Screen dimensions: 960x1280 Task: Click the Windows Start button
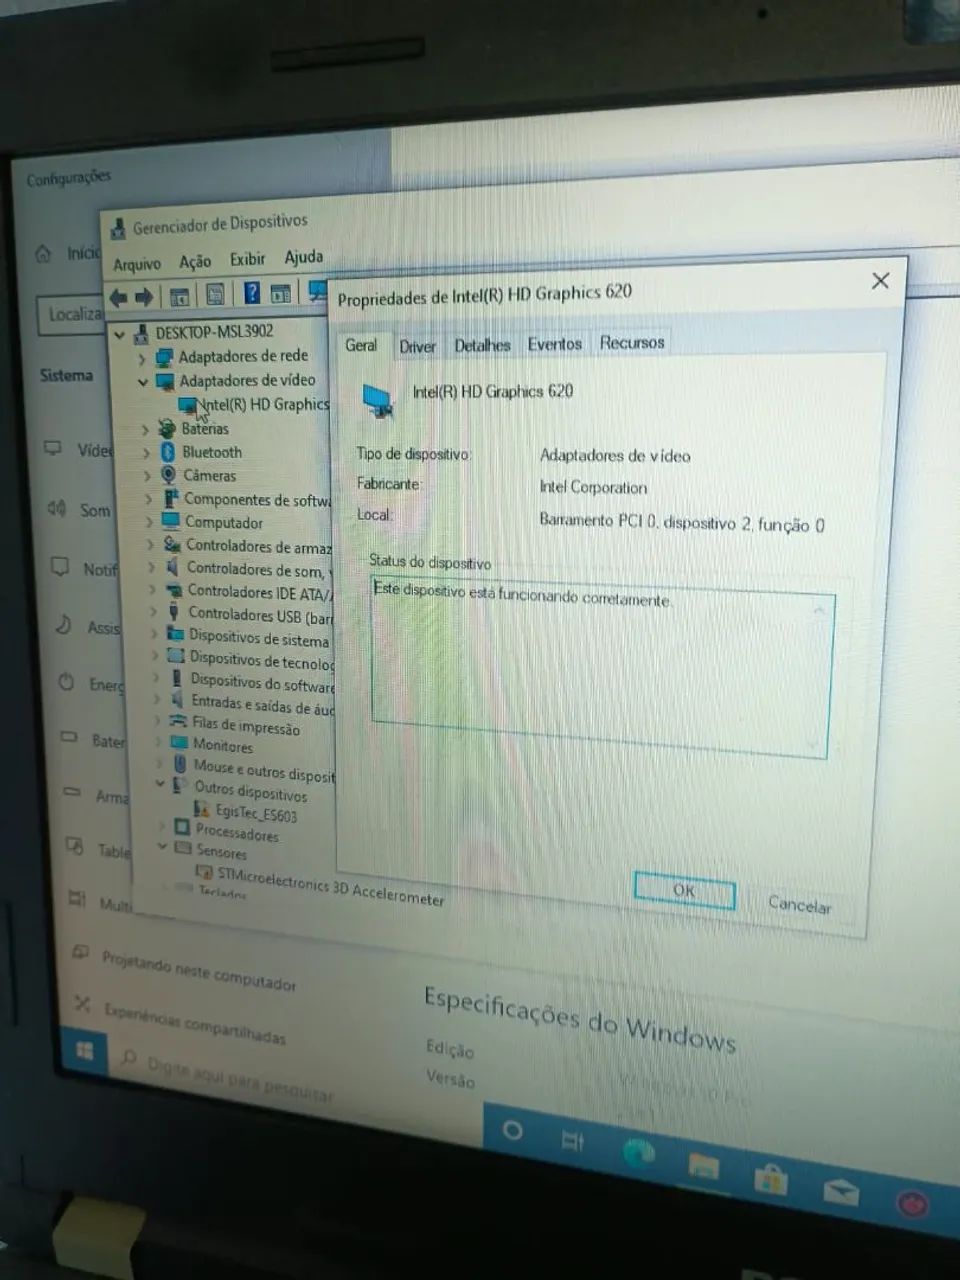pos(85,1050)
